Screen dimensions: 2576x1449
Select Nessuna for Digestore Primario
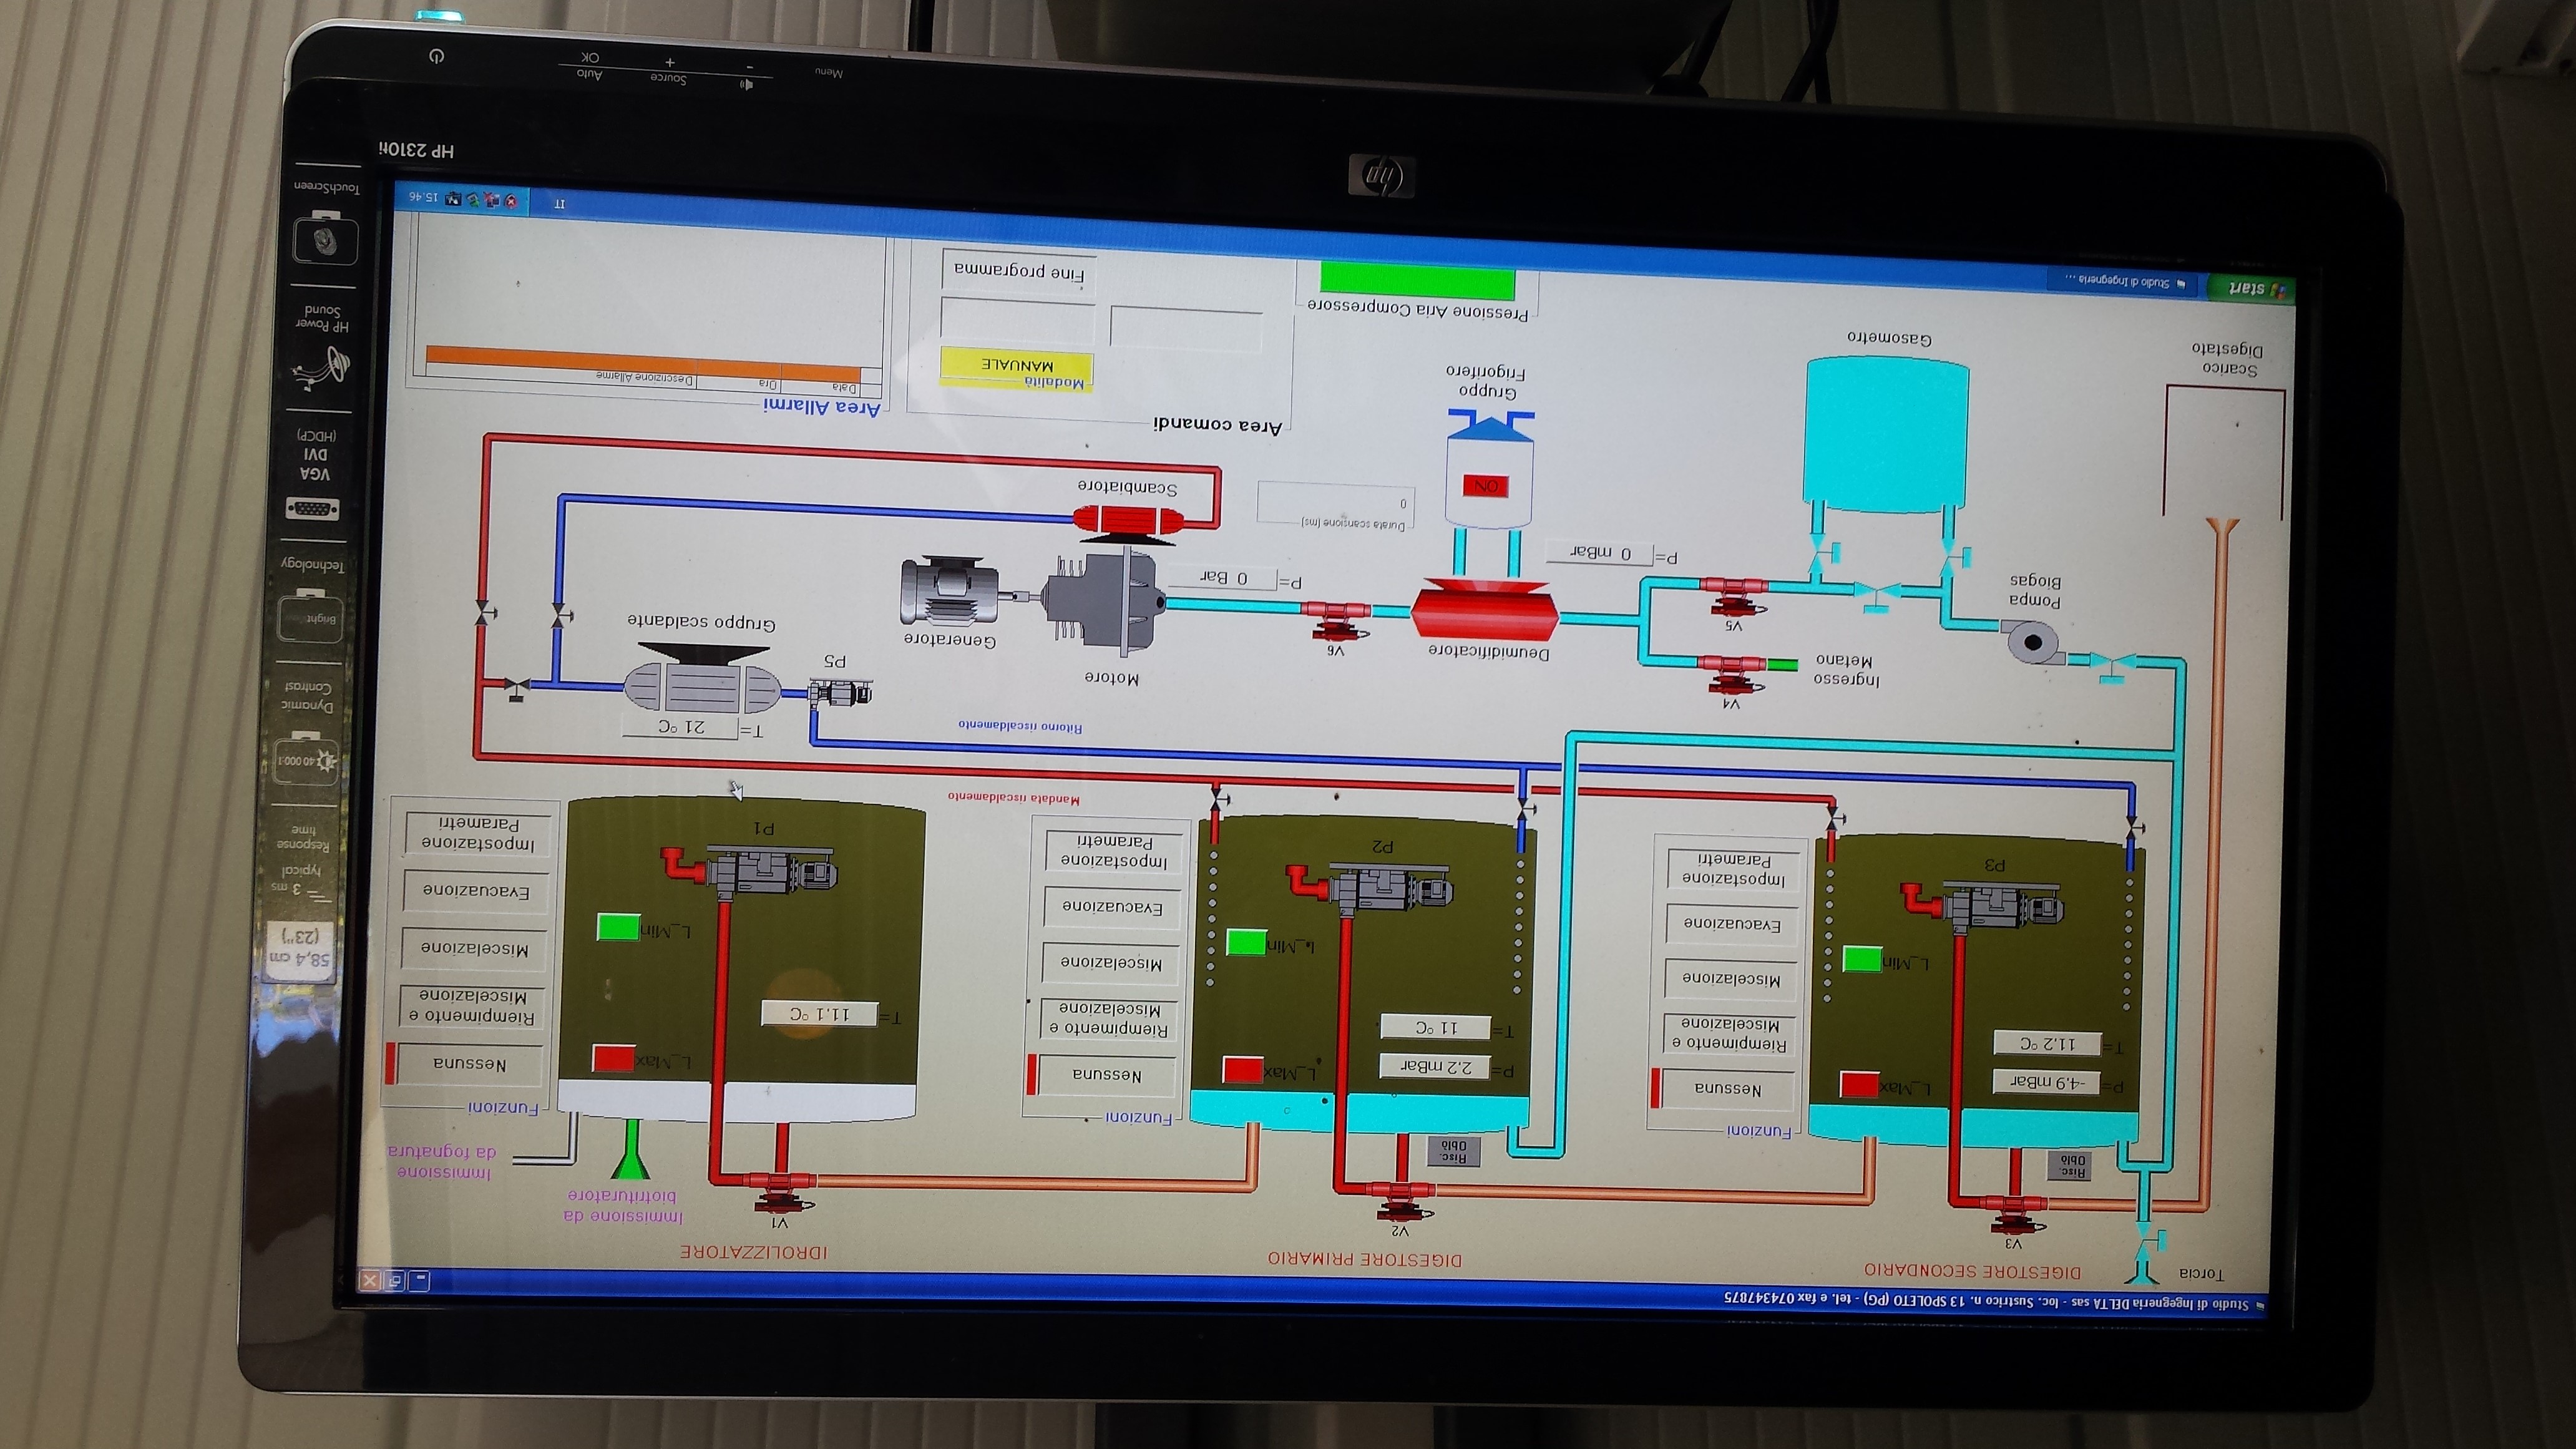click(1106, 1075)
